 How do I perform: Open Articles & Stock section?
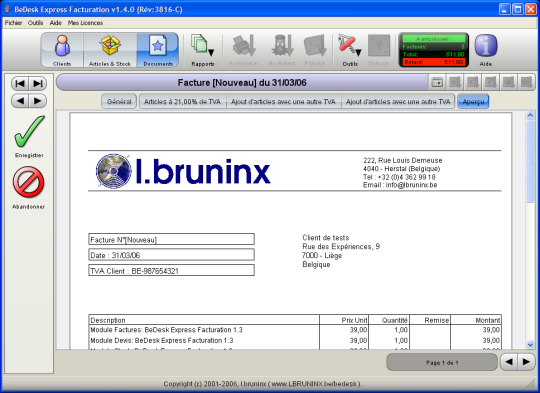110,50
